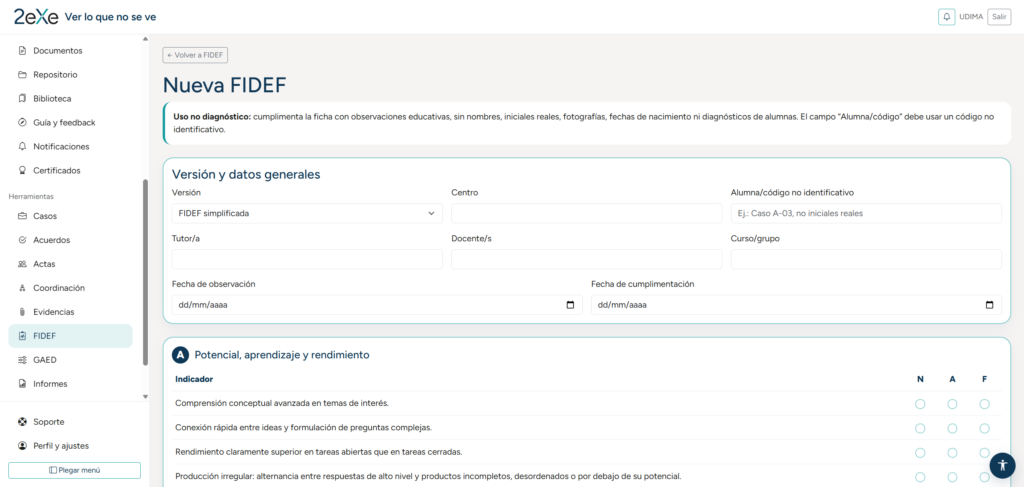Viewport: 1024px width, 487px height.
Task: Select F for Conexión rápida entre ideas
Action: [x=984, y=428]
